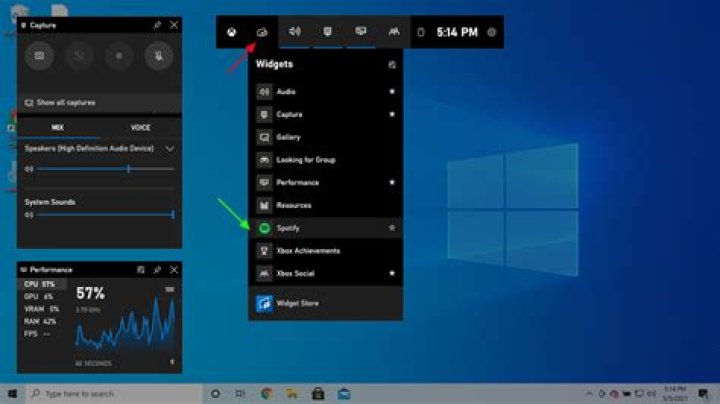Favorite the Spotify widget star

click(392, 228)
